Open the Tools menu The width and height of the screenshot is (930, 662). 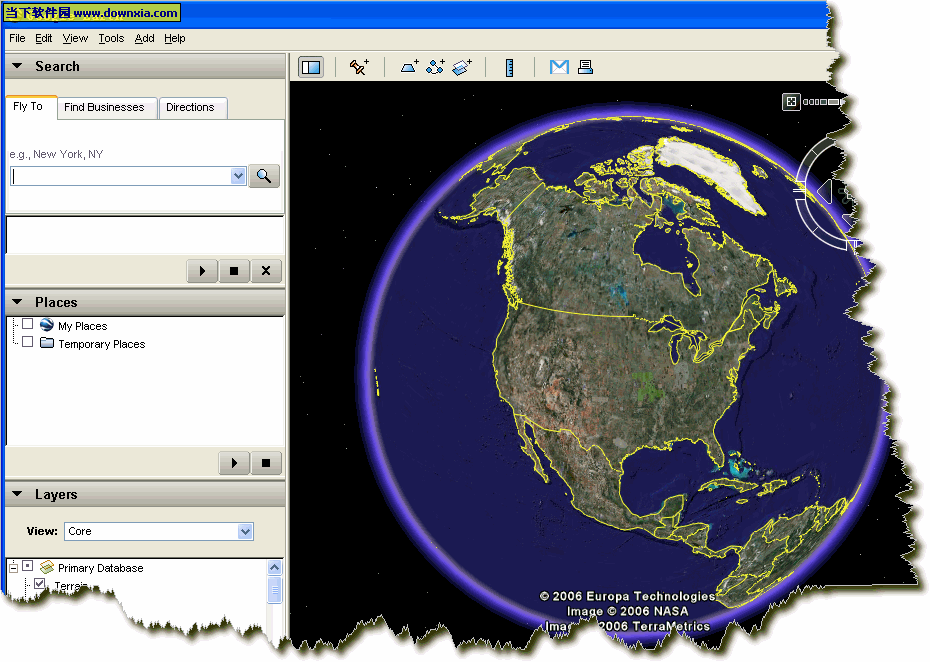tap(111, 38)
